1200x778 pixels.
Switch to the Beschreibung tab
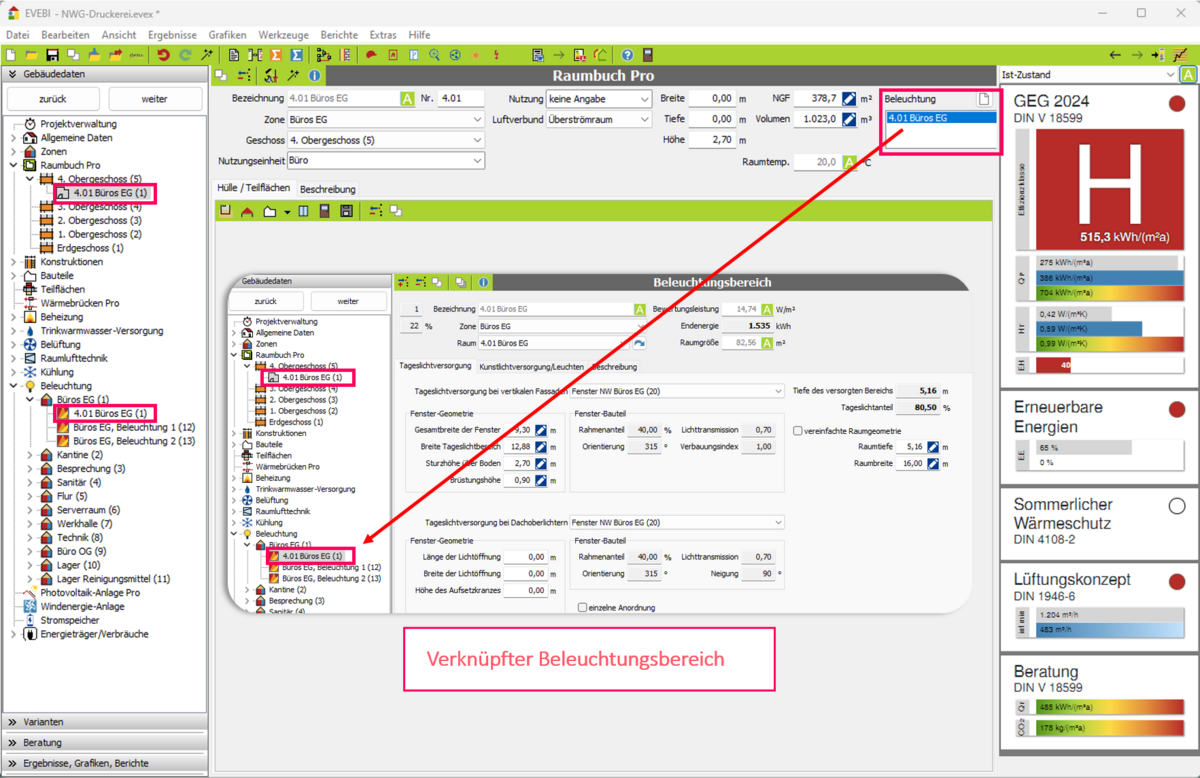point(328,188)
